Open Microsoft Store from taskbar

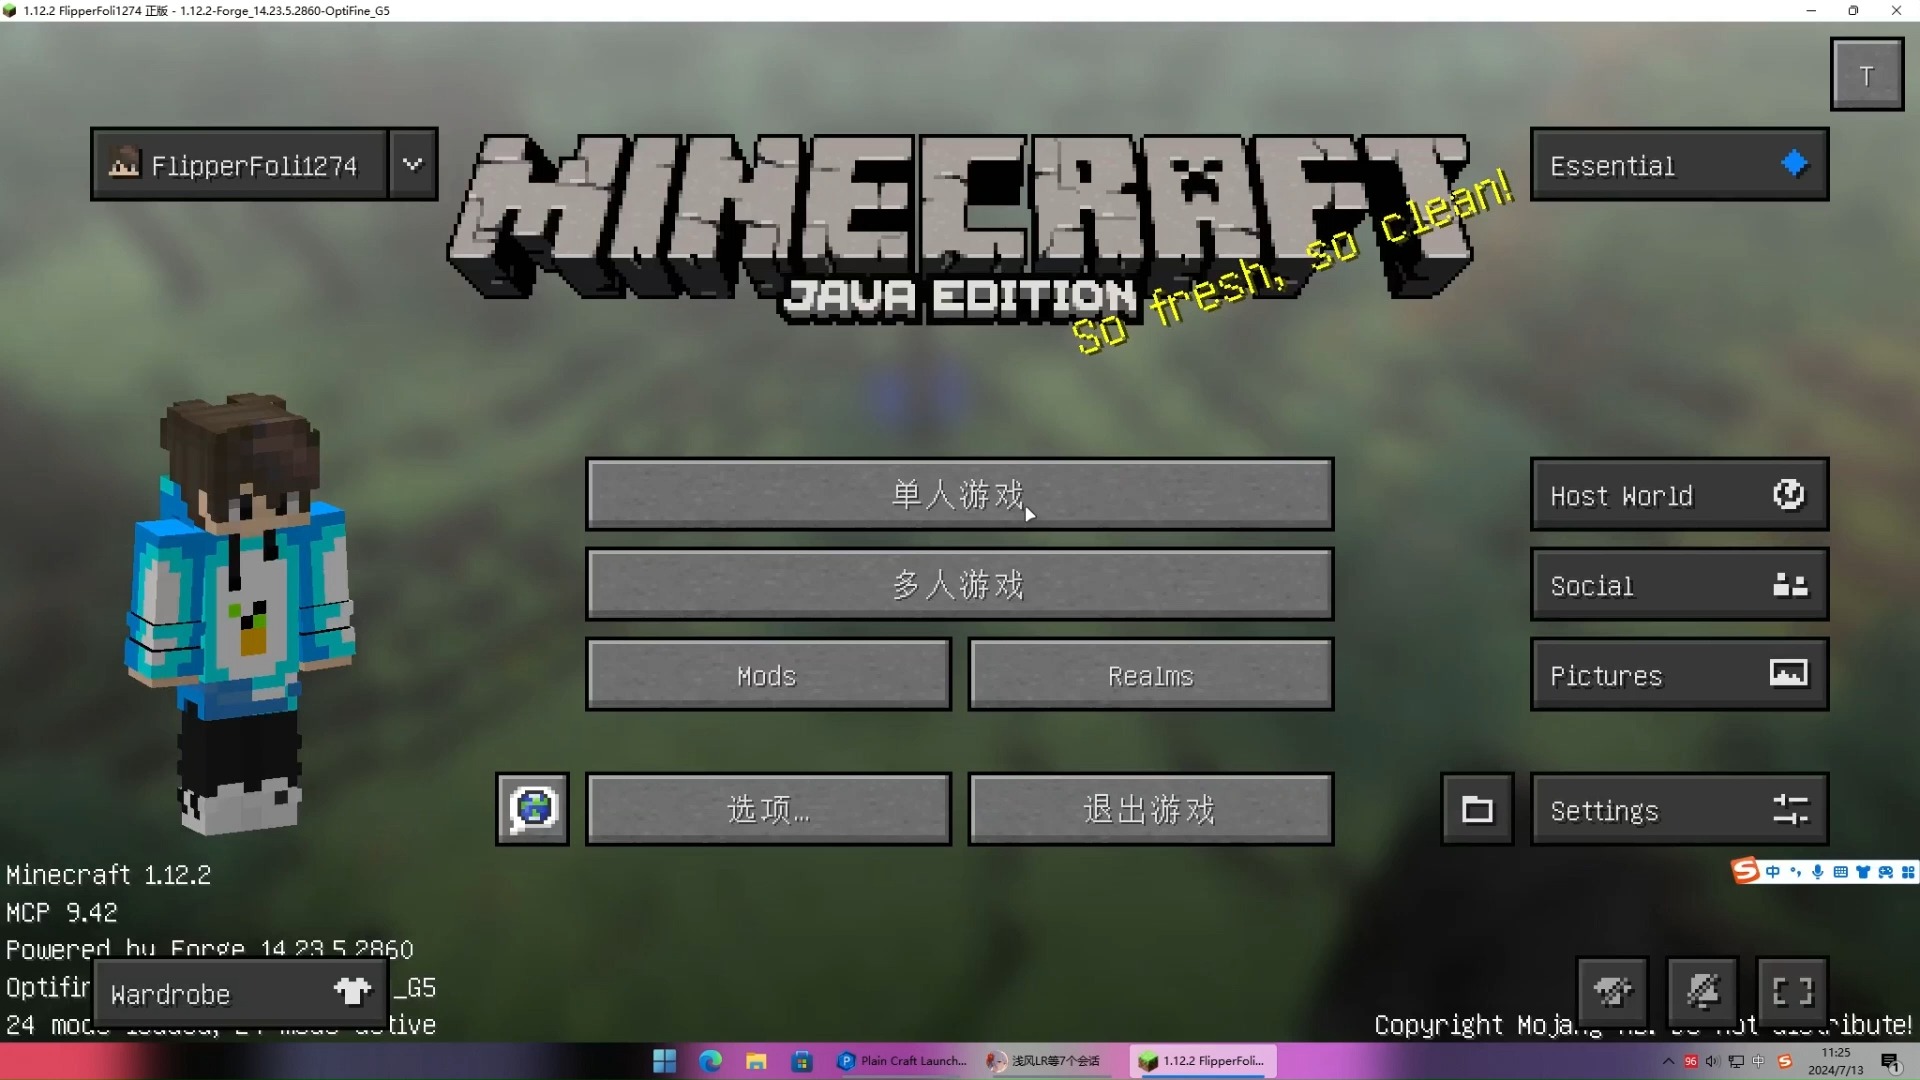tap(802, 1061)
